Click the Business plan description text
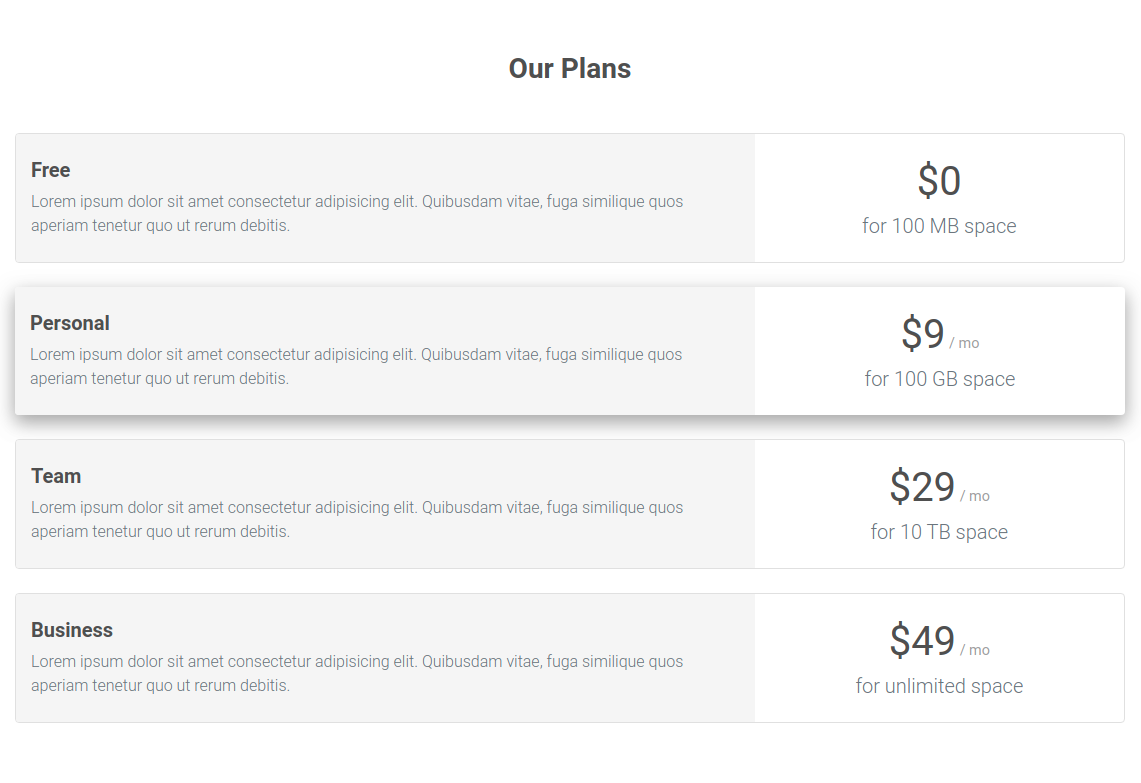 [357, 673]
